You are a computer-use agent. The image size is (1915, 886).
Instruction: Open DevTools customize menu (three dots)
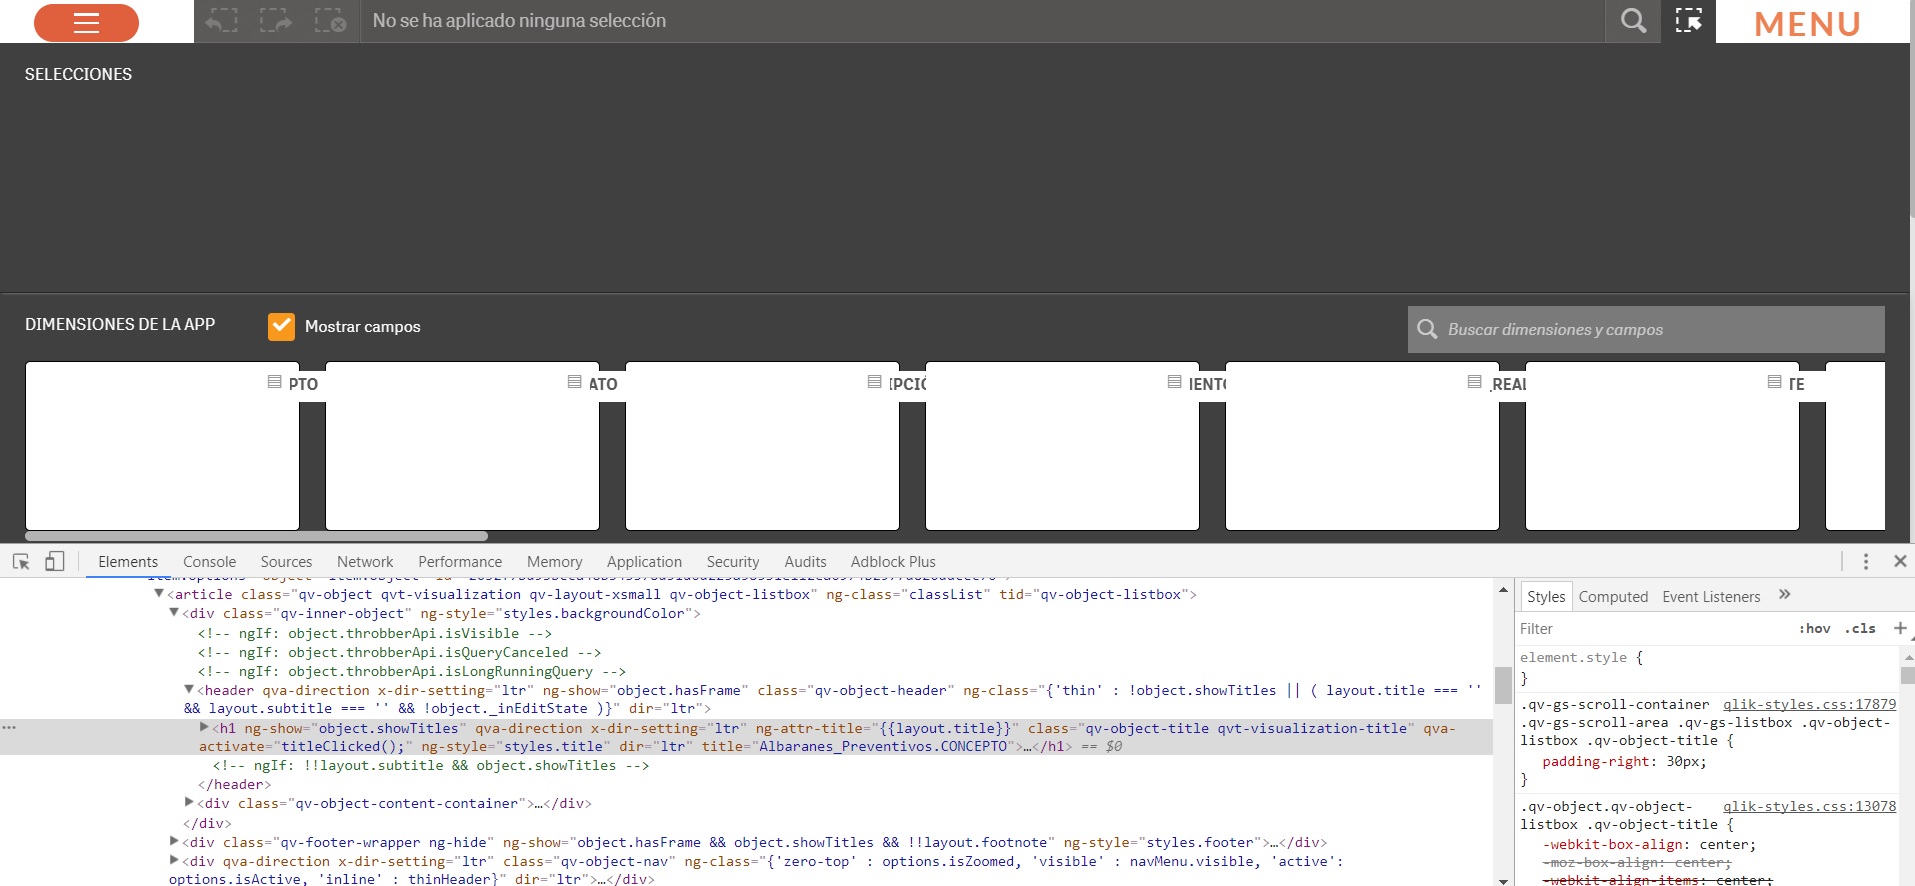pyautogui.click(x=1866, y=561)
